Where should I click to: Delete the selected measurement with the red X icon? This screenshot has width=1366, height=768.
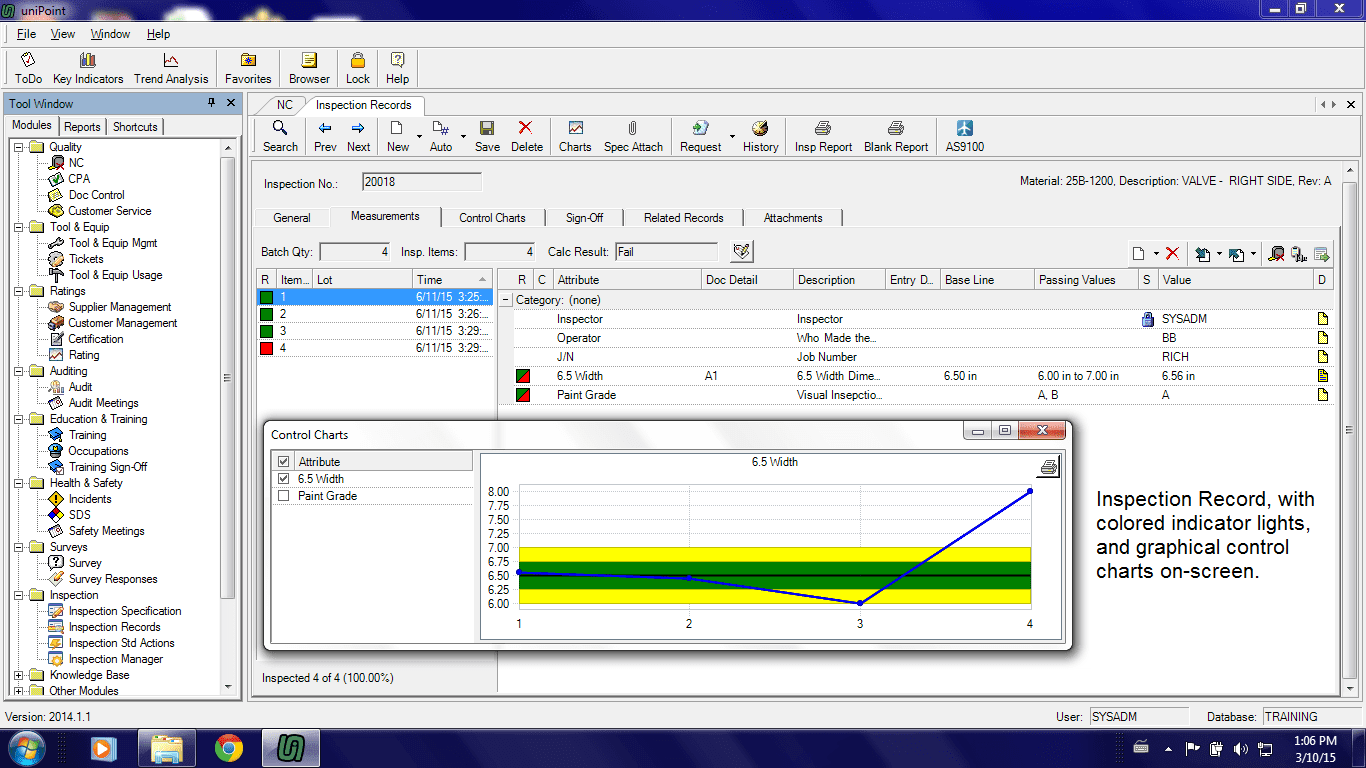pos(525,136)
